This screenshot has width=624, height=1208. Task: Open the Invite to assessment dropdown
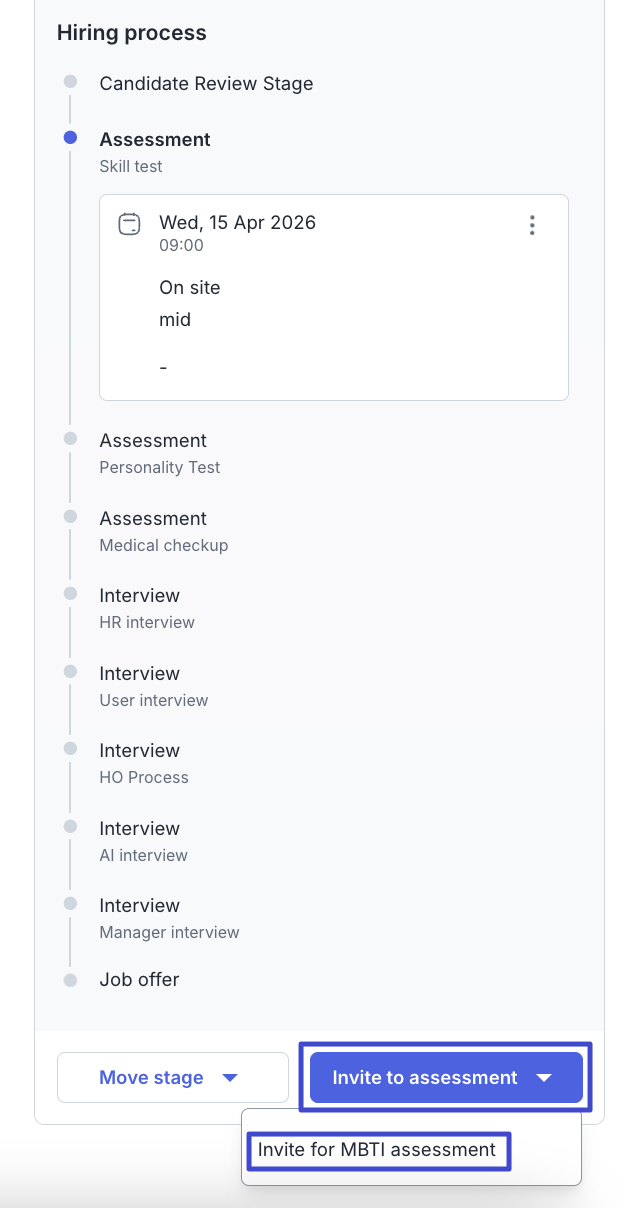click(446, 1077)
